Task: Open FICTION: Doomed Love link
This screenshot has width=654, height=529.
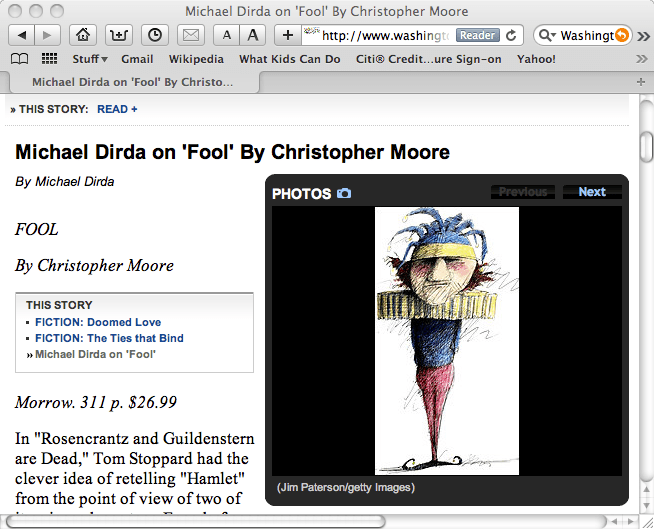Action: [x=98, y=322]
